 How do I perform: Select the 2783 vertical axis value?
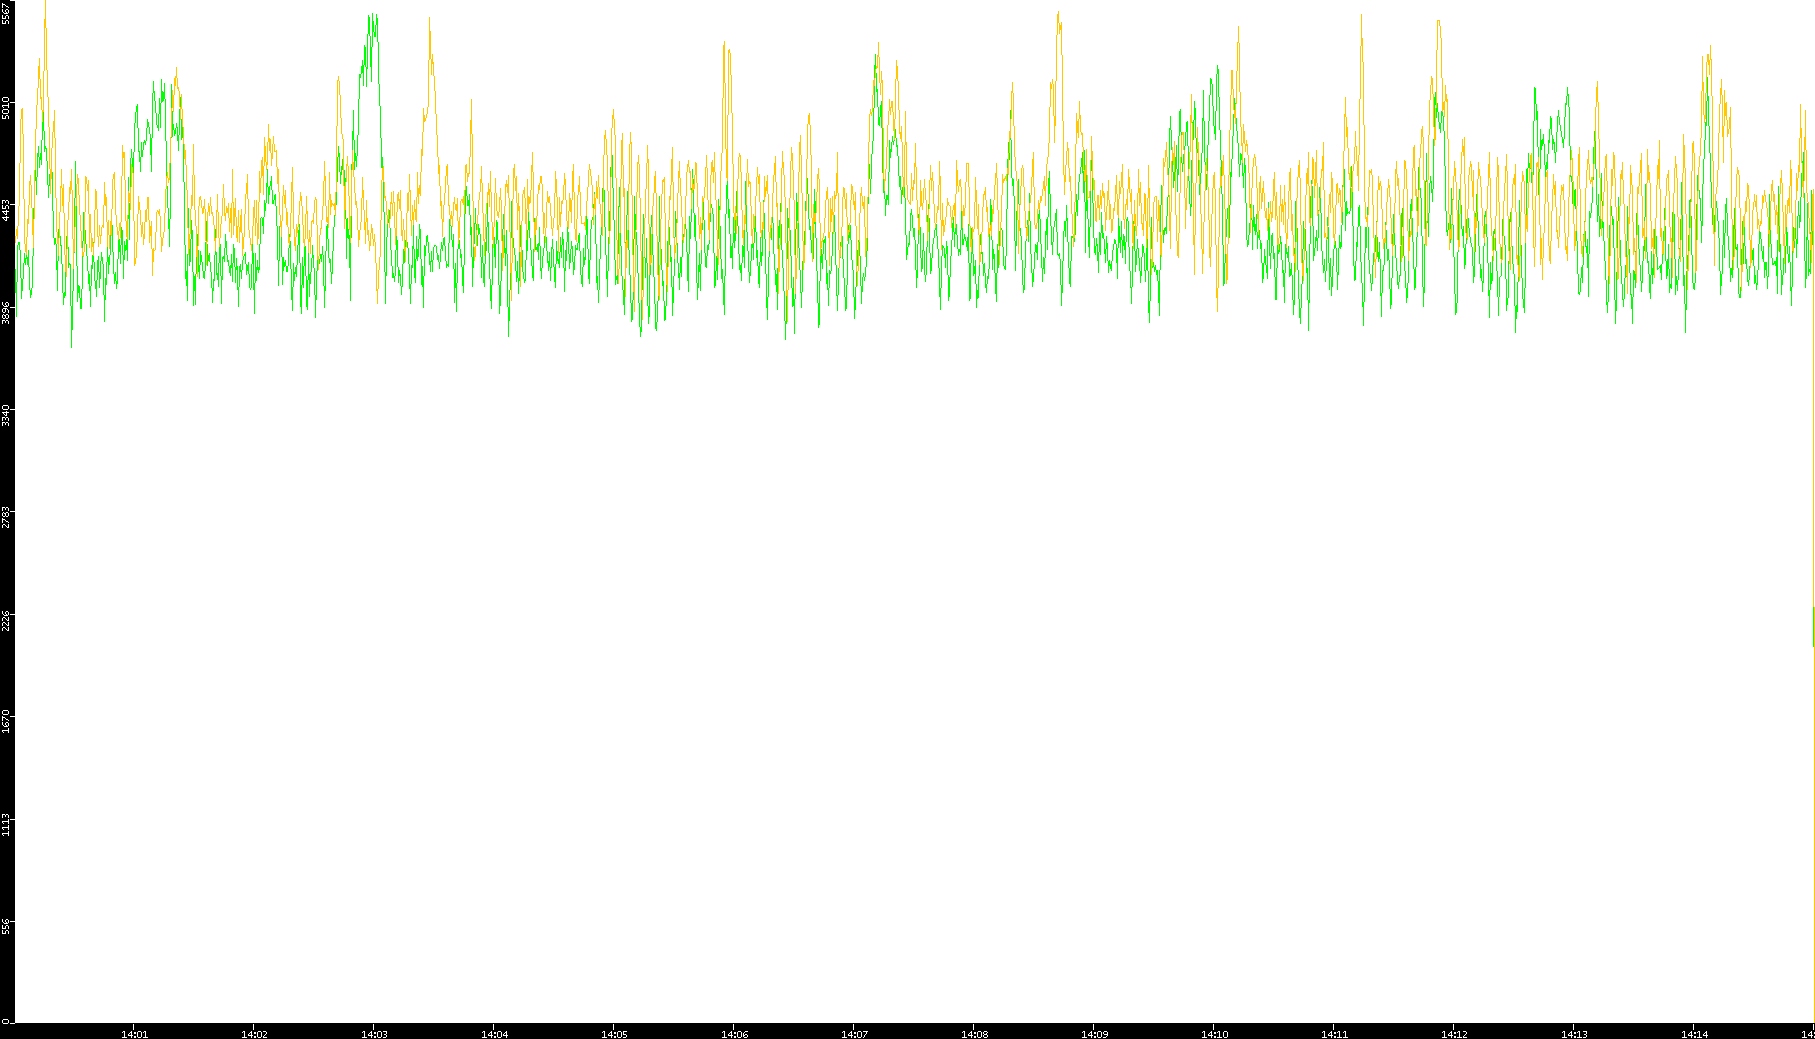pos(7,517)
